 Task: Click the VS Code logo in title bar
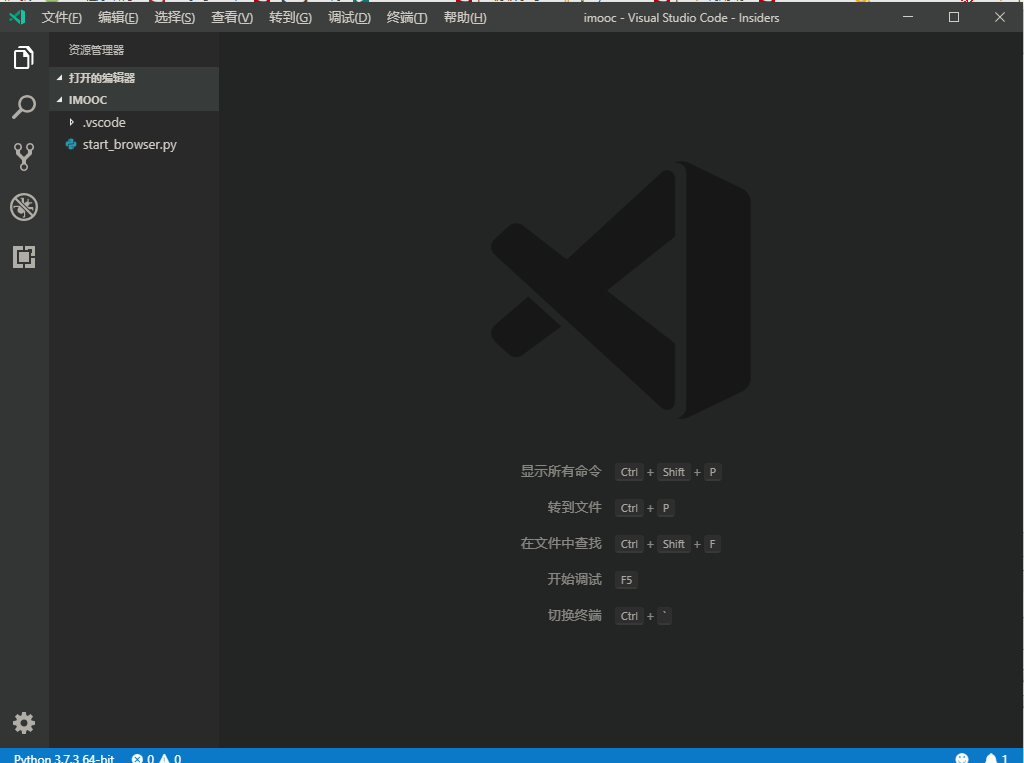pyautogui.click(x=18, y=17)
